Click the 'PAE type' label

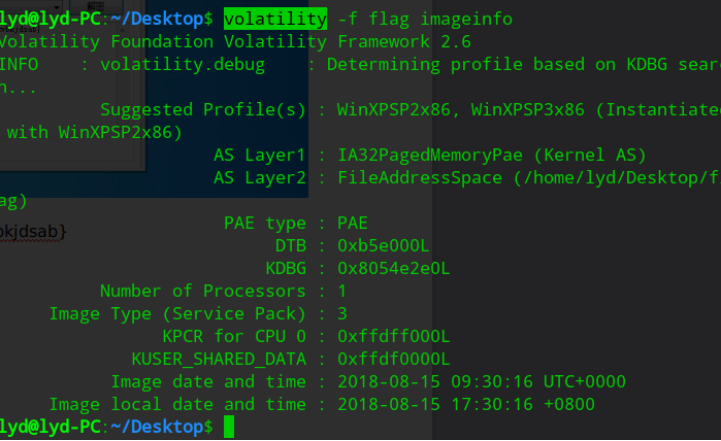265,223
